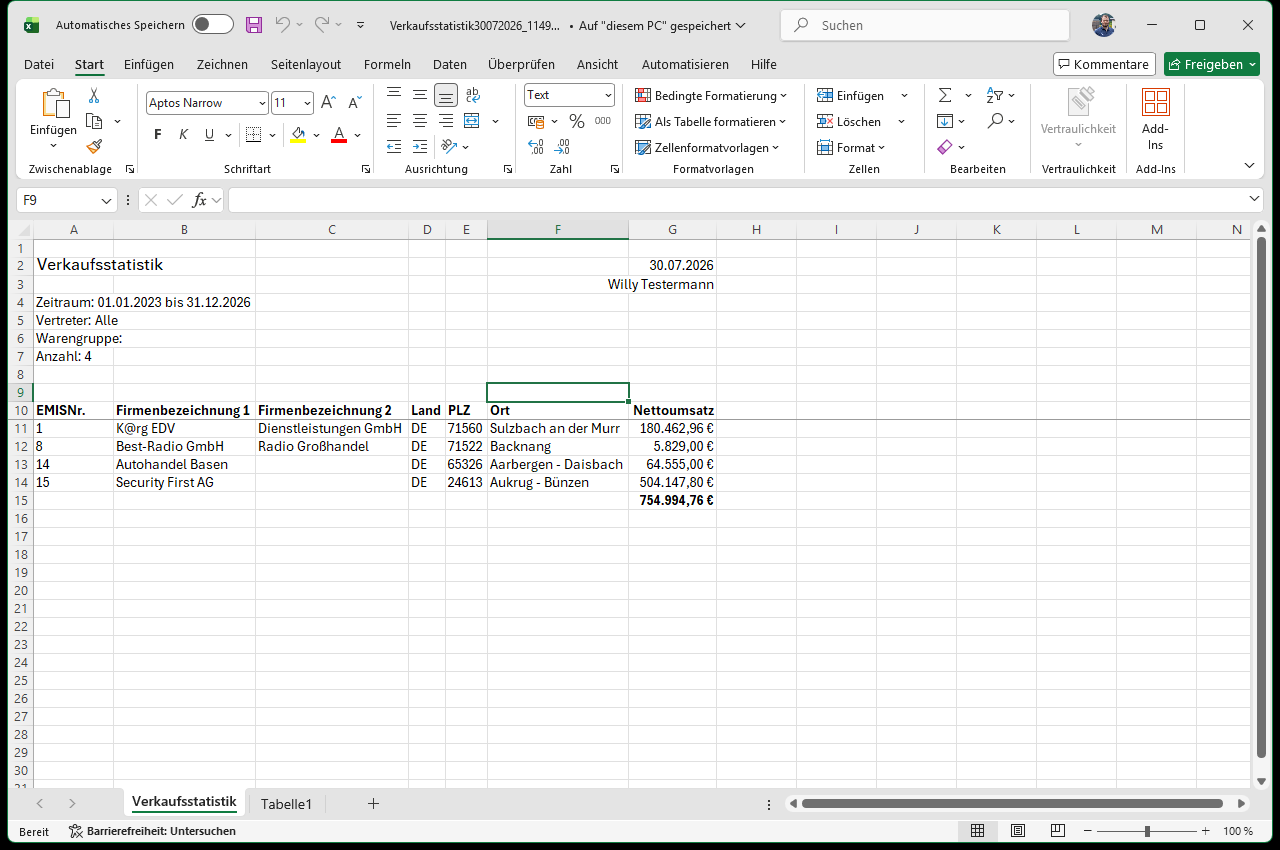Open the font name dropdown Aptos Narrow
The image size is (1280, 850).
(x=262, y=103)
